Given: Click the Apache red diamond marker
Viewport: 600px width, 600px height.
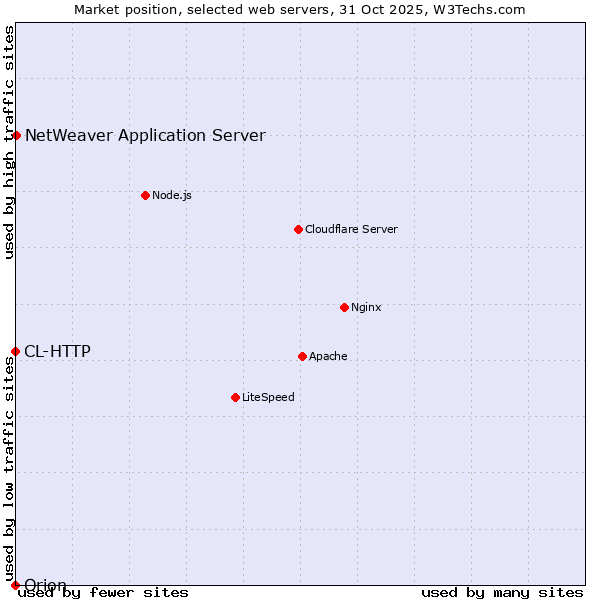Looking at the screenshot, I should [x=302, y=356].
